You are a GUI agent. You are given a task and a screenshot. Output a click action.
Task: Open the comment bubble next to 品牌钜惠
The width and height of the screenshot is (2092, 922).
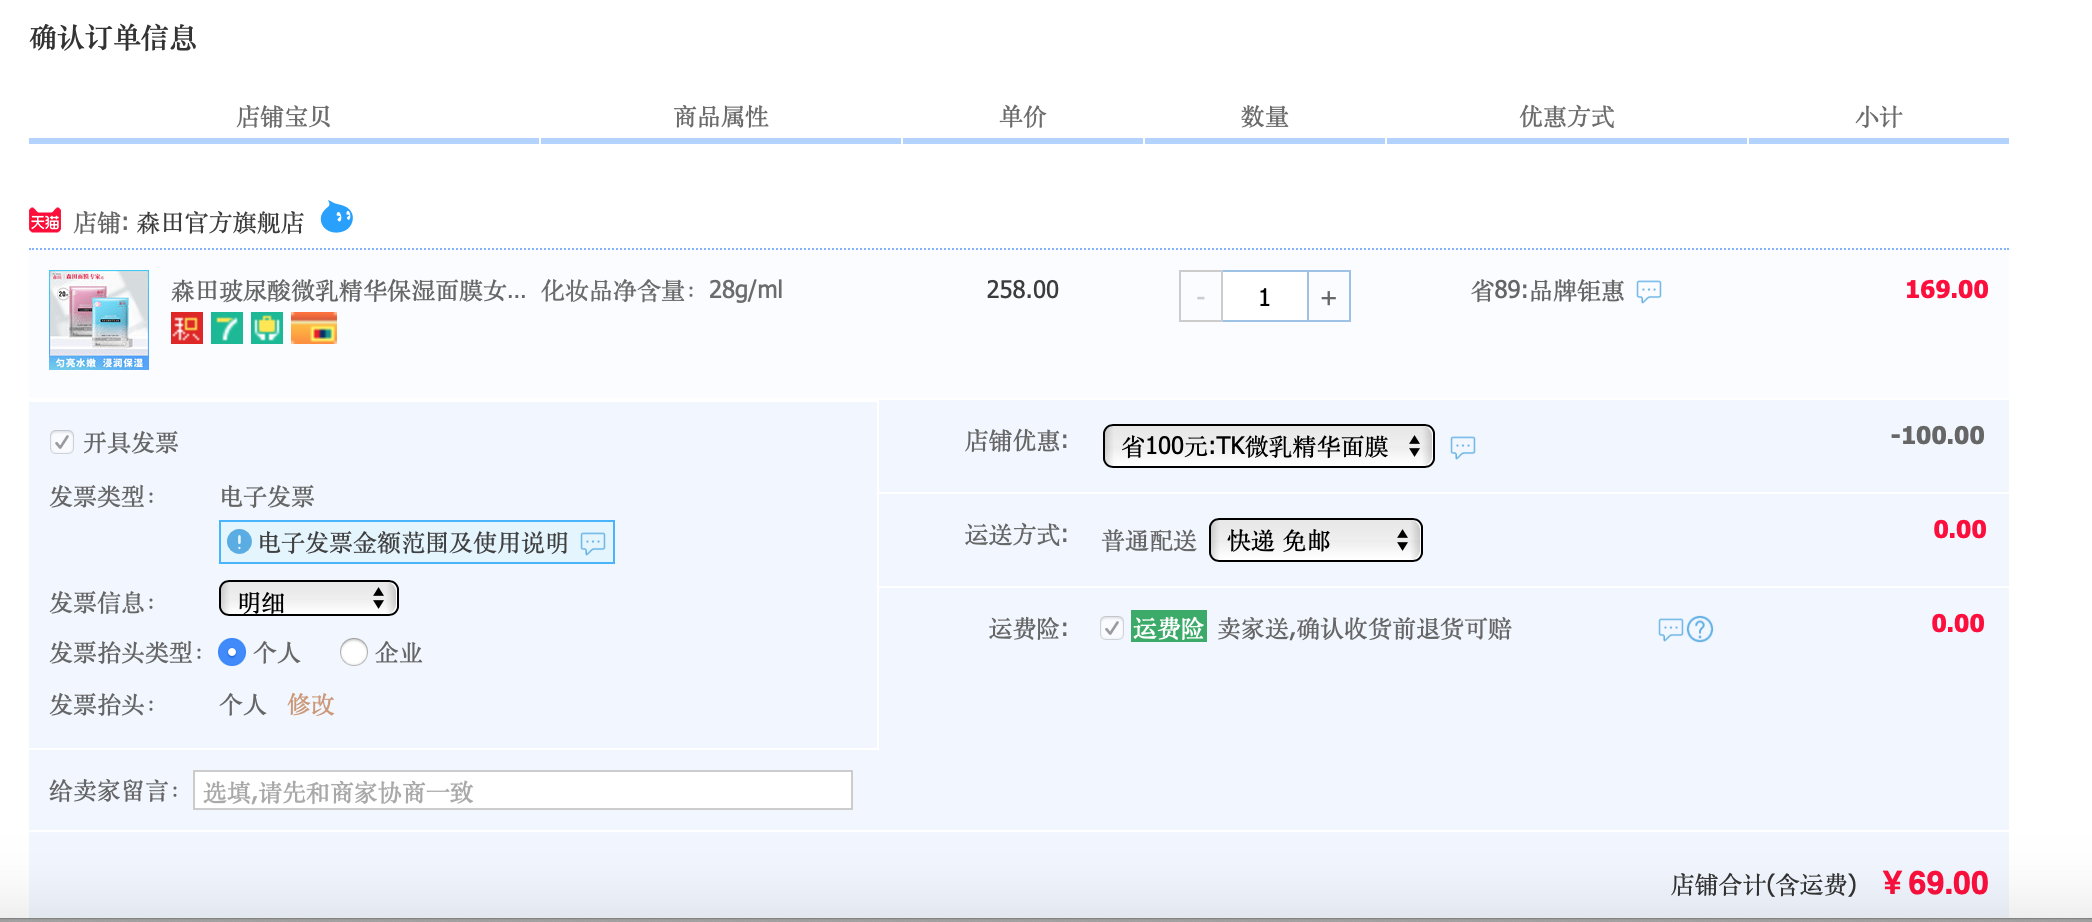click(1649, 291)
